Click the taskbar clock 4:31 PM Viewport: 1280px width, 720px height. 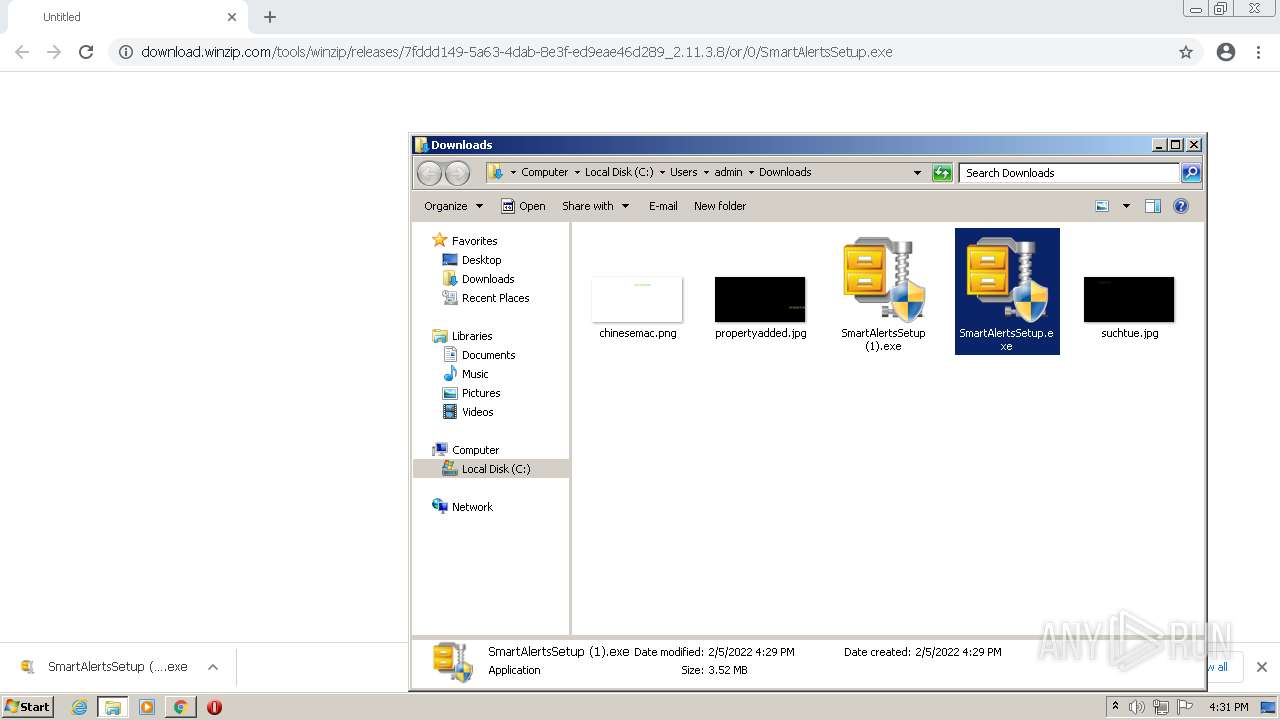[x=1228, y=707]
